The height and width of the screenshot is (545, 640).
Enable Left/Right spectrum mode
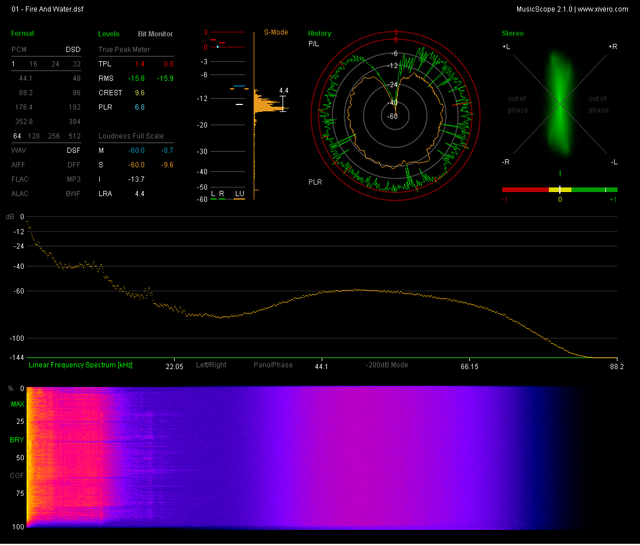pos(211,365)
